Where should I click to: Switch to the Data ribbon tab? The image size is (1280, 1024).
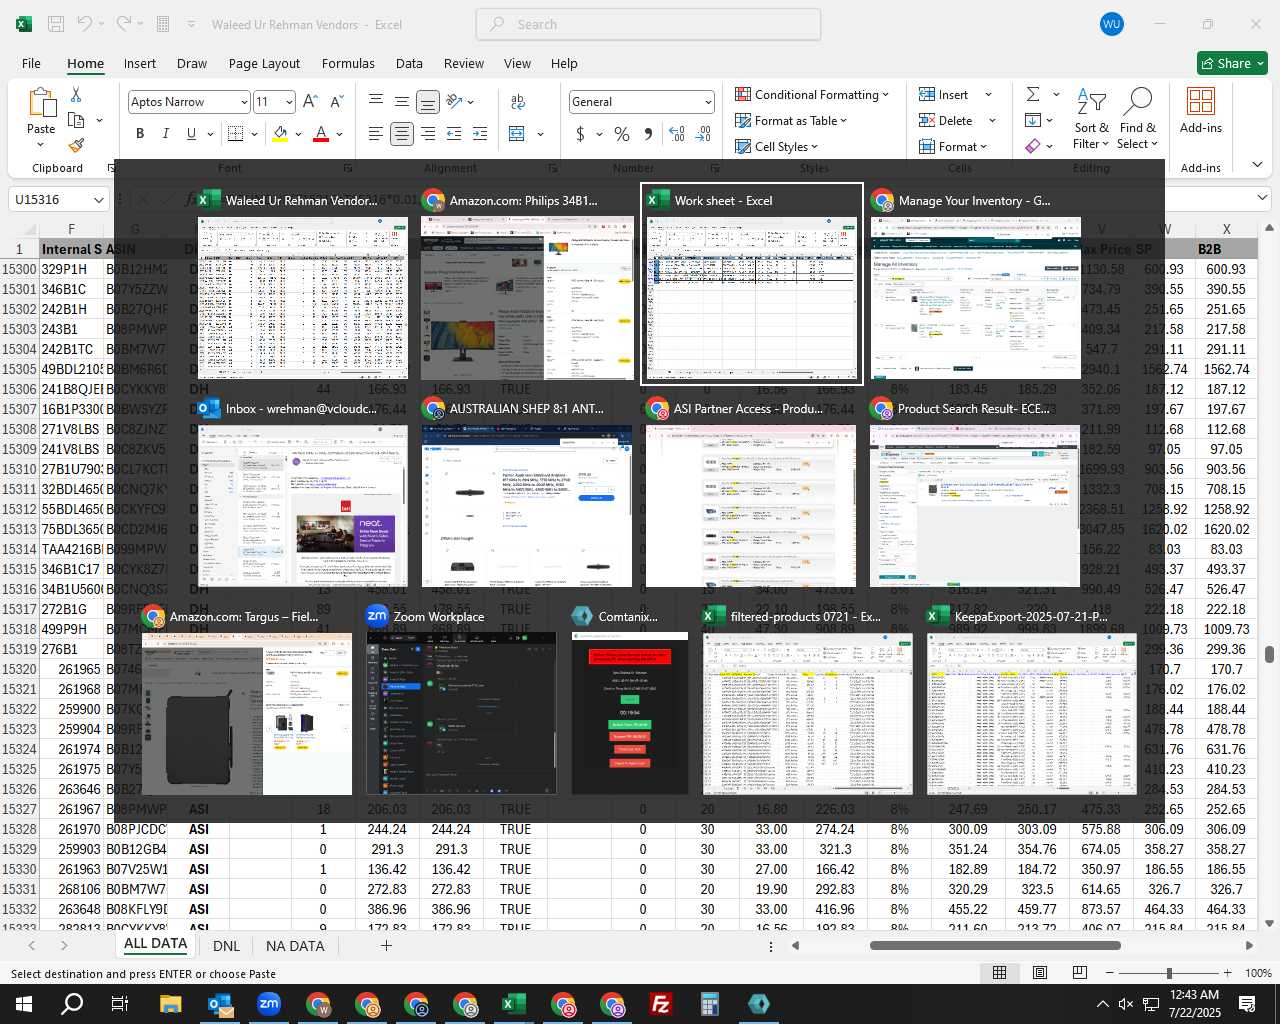pos(409,63)
